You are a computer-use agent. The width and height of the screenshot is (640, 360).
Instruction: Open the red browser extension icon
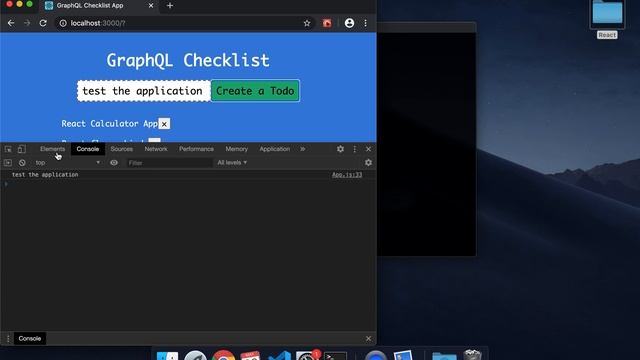[327, 23]
